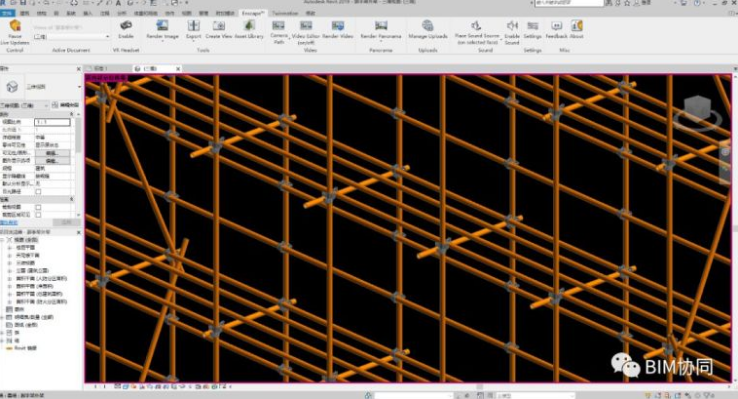Select 立面 (建筑立面) in Project Browser
Screen dimensions: 738x399
click(32, 271)
